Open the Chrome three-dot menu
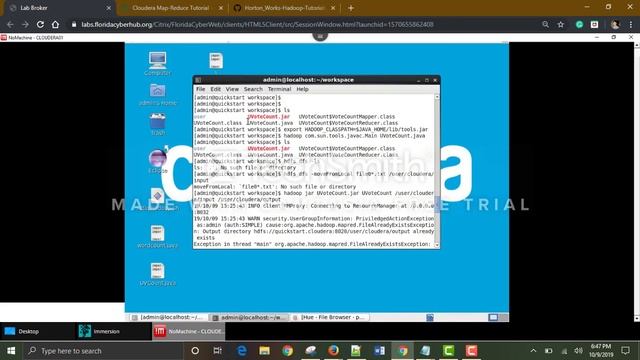This screenshot has width=640, height=360. (x=631, y=24)
